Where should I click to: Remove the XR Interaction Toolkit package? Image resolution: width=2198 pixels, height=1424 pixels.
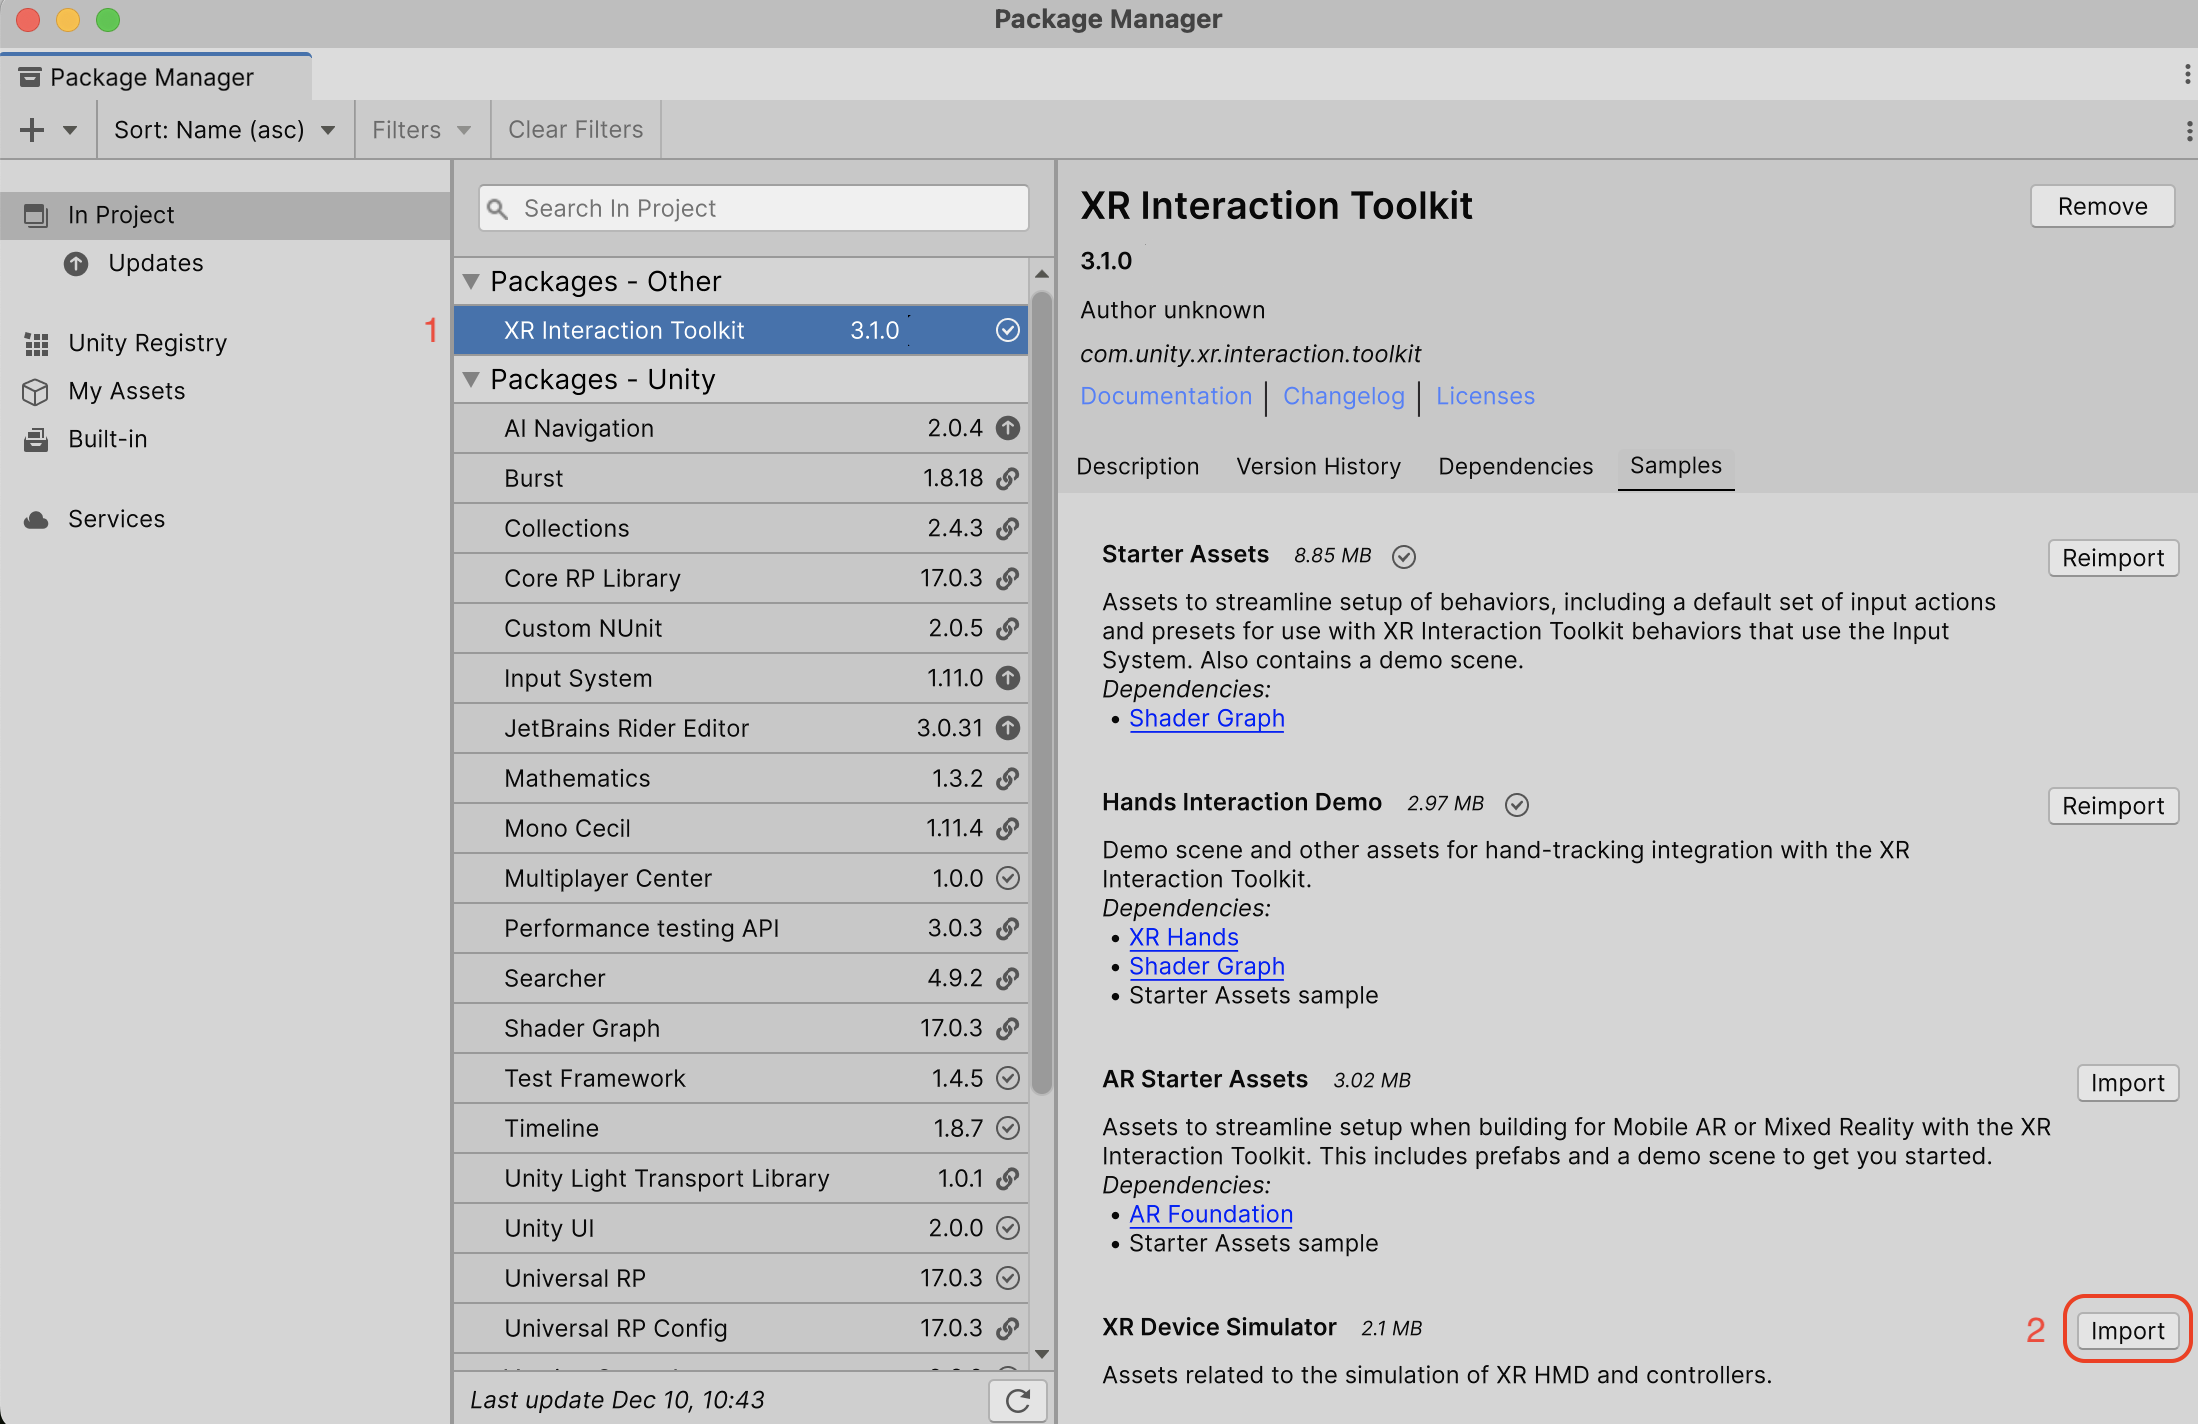pos(2102,206)
